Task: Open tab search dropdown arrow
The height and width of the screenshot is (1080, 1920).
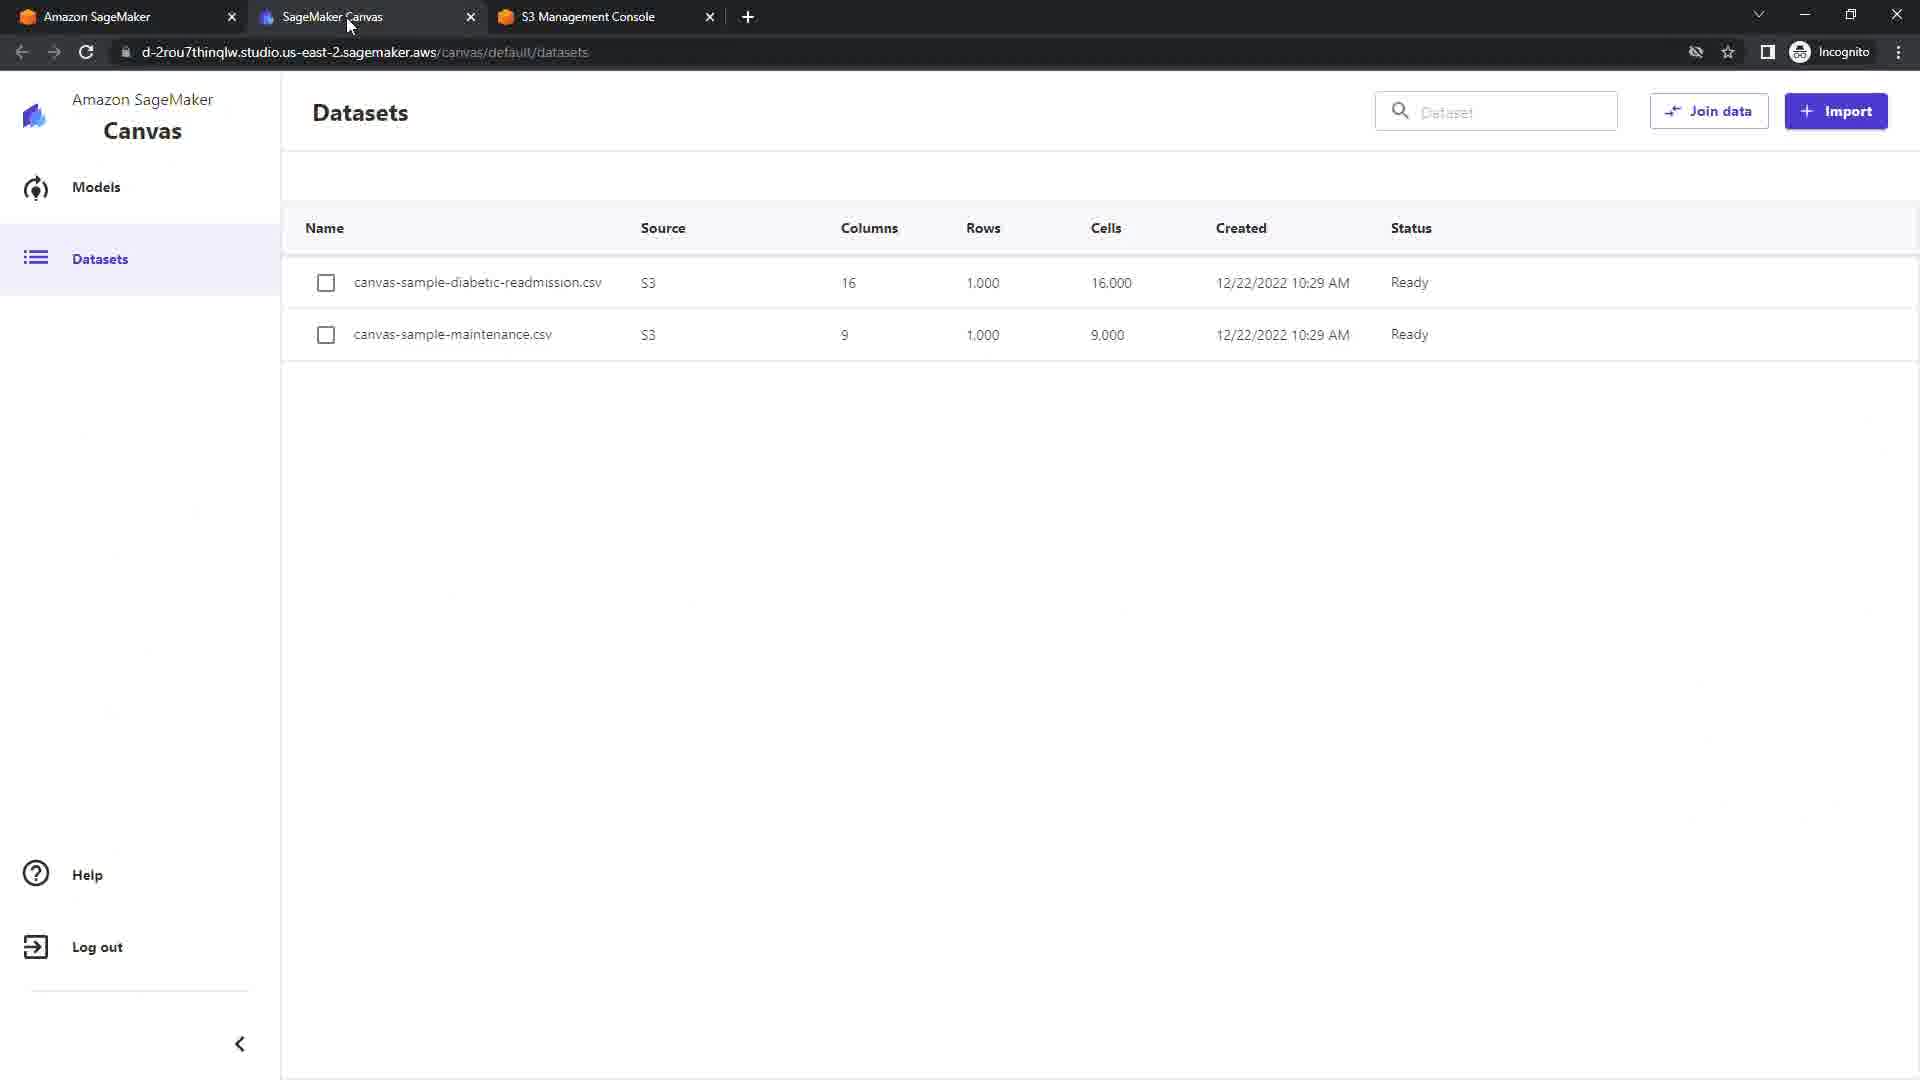Action: coord(1759,15)
